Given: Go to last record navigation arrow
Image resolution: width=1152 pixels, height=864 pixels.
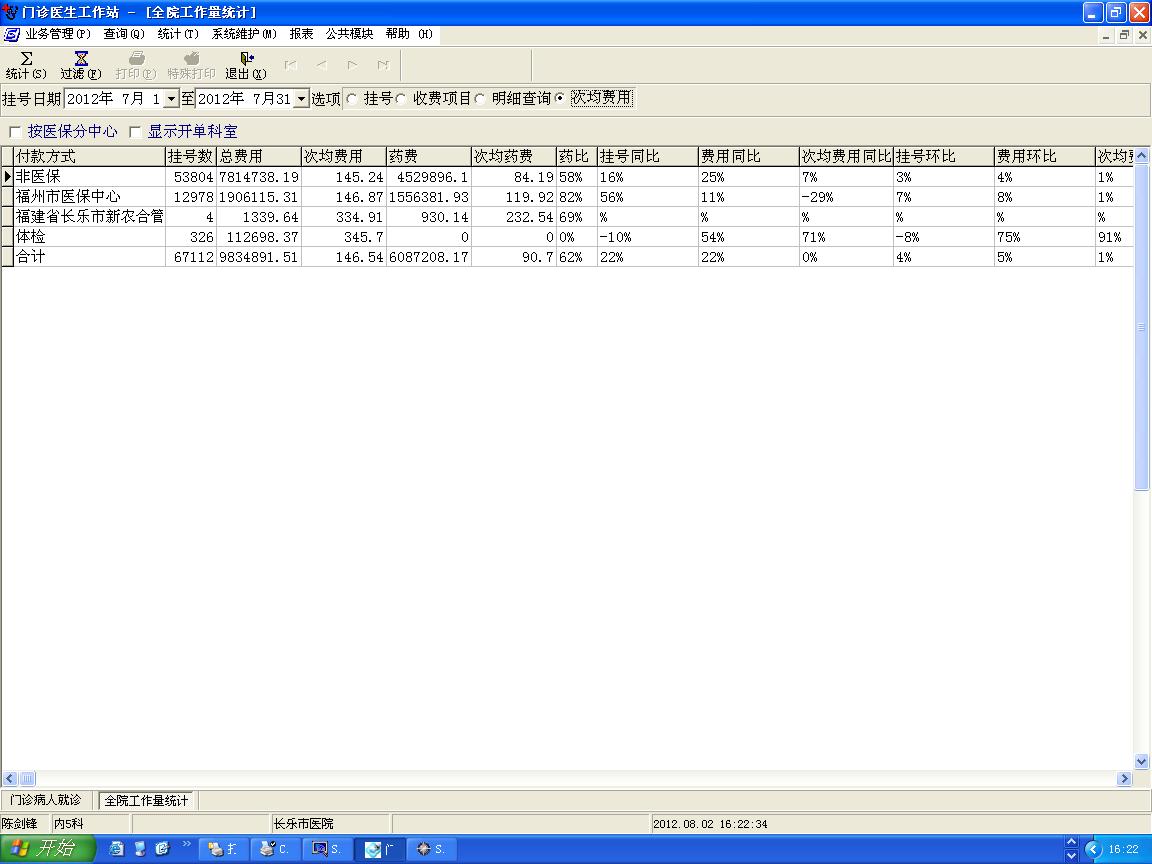Looking at the screenshot, I should (383, 65).
